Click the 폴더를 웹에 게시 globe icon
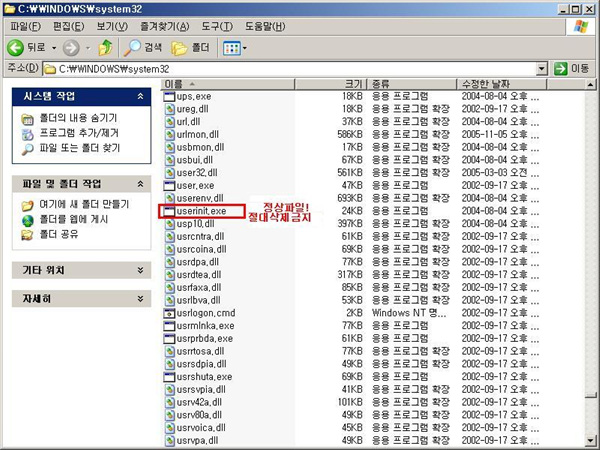 [28, 220]
